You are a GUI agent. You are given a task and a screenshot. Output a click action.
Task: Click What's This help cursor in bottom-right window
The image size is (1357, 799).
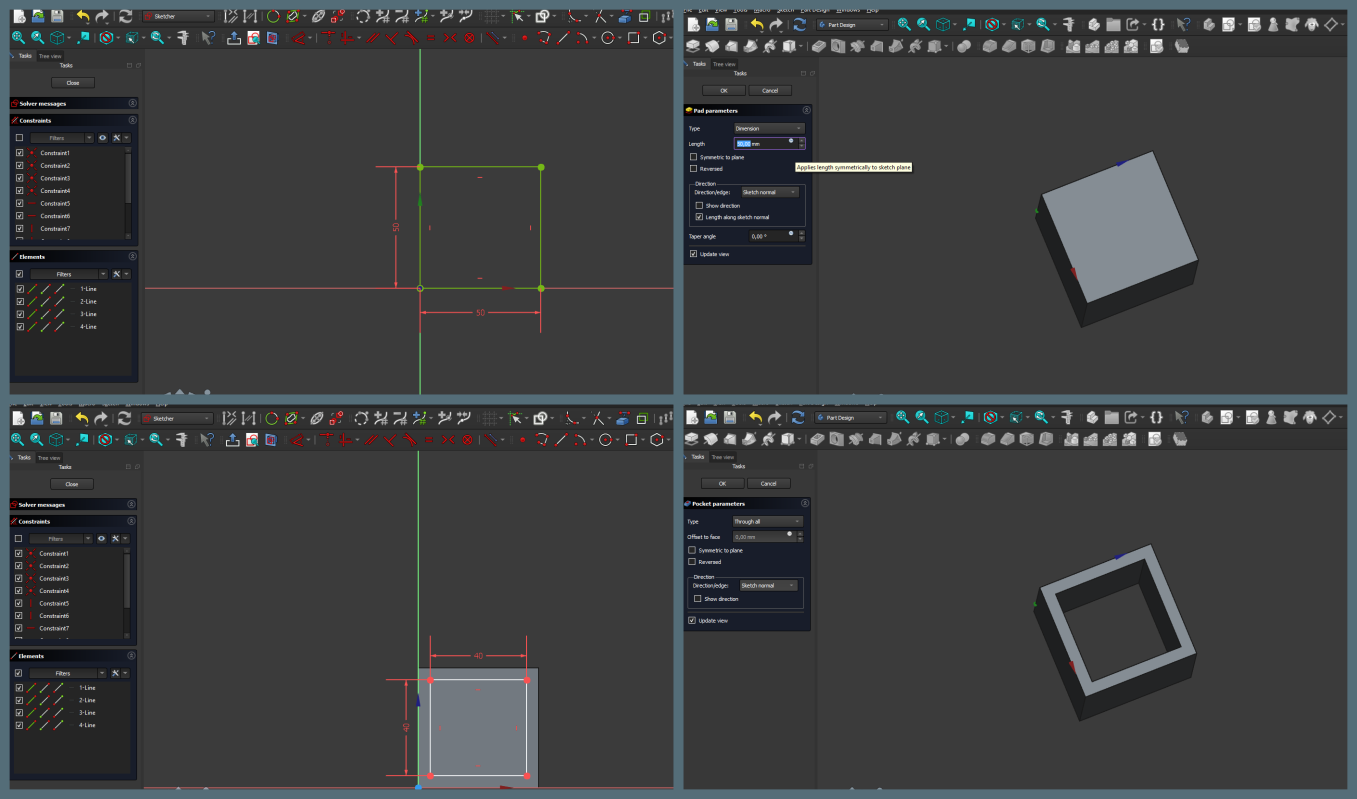(1183, 416)
